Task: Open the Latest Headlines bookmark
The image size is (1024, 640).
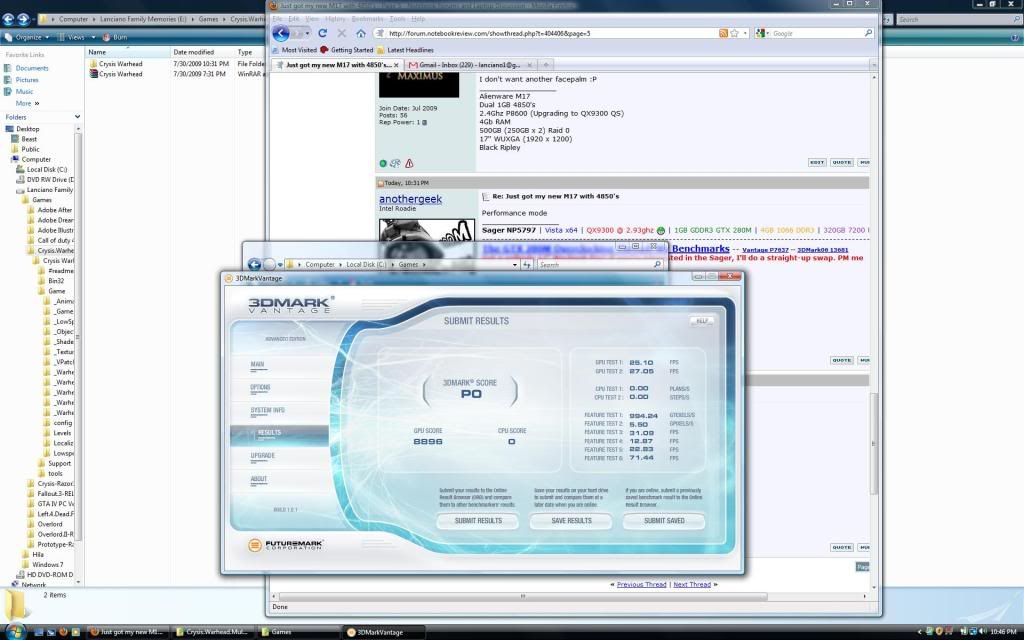Action: click(405, 50)
